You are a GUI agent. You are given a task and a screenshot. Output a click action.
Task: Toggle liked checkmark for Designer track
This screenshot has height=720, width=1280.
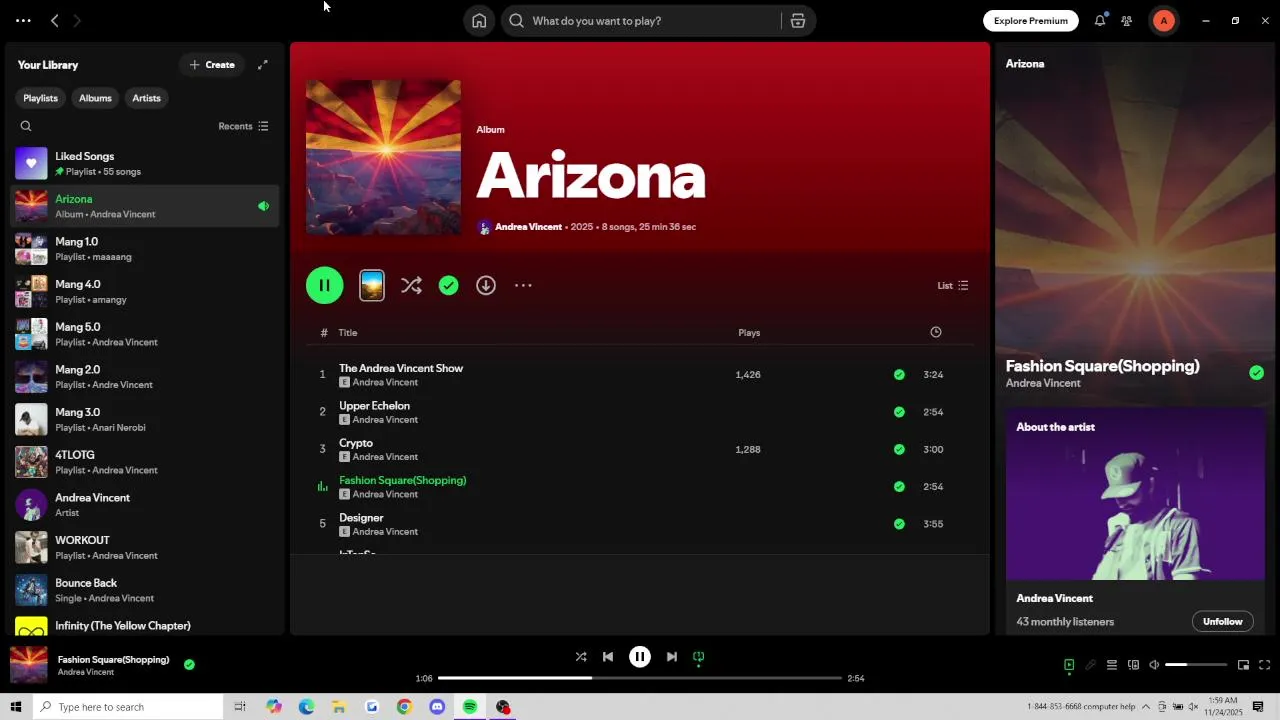[x=899, y=524]
